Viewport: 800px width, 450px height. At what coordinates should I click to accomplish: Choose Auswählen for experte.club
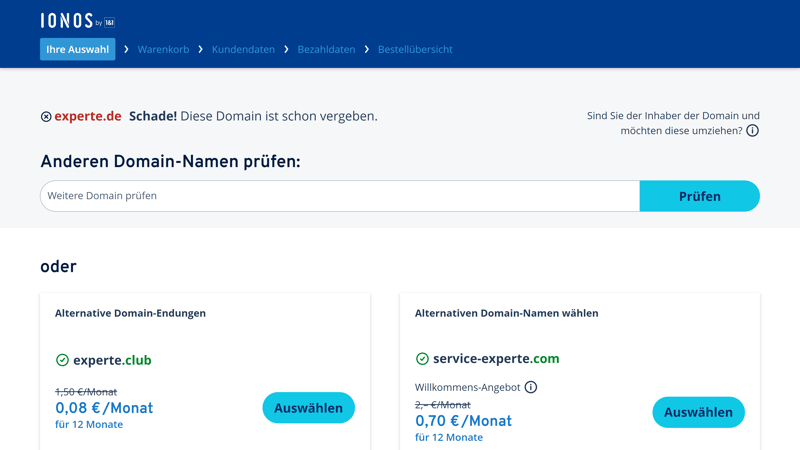pyautogui.click(x=308, y=408)
